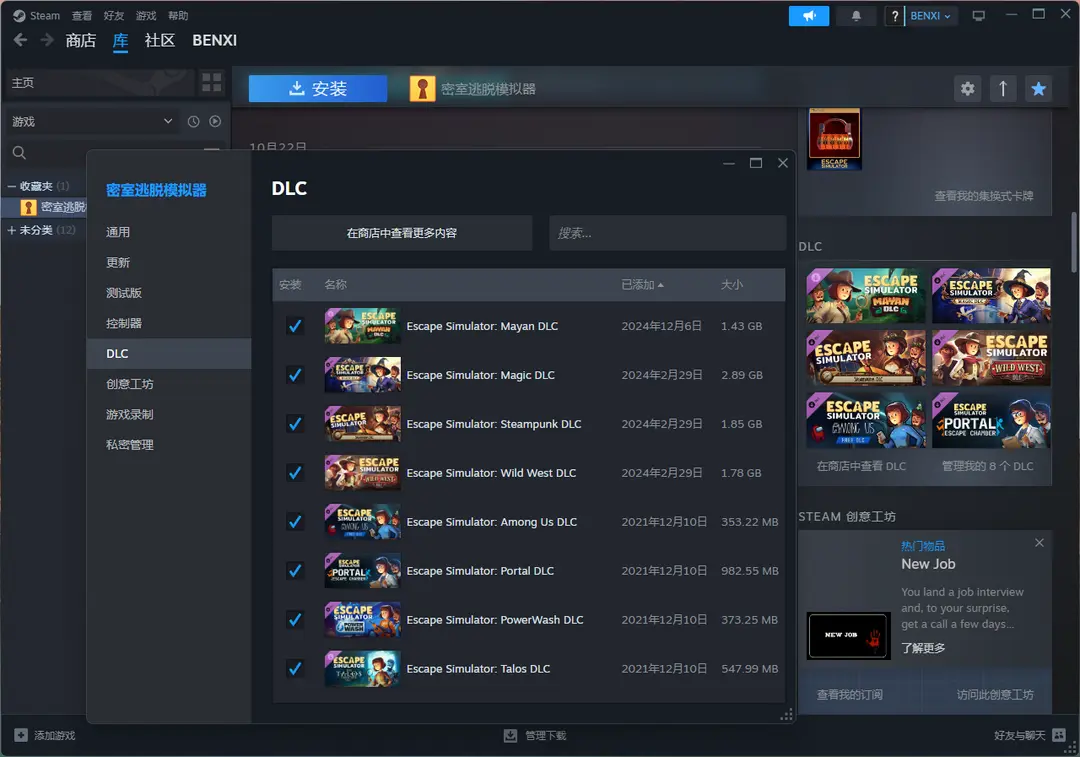Uncheck Escape Simulator: Mayan DLC install
Image resolution: width=1080 pixels, height=757 pixels.
click(x=295, y=326)
